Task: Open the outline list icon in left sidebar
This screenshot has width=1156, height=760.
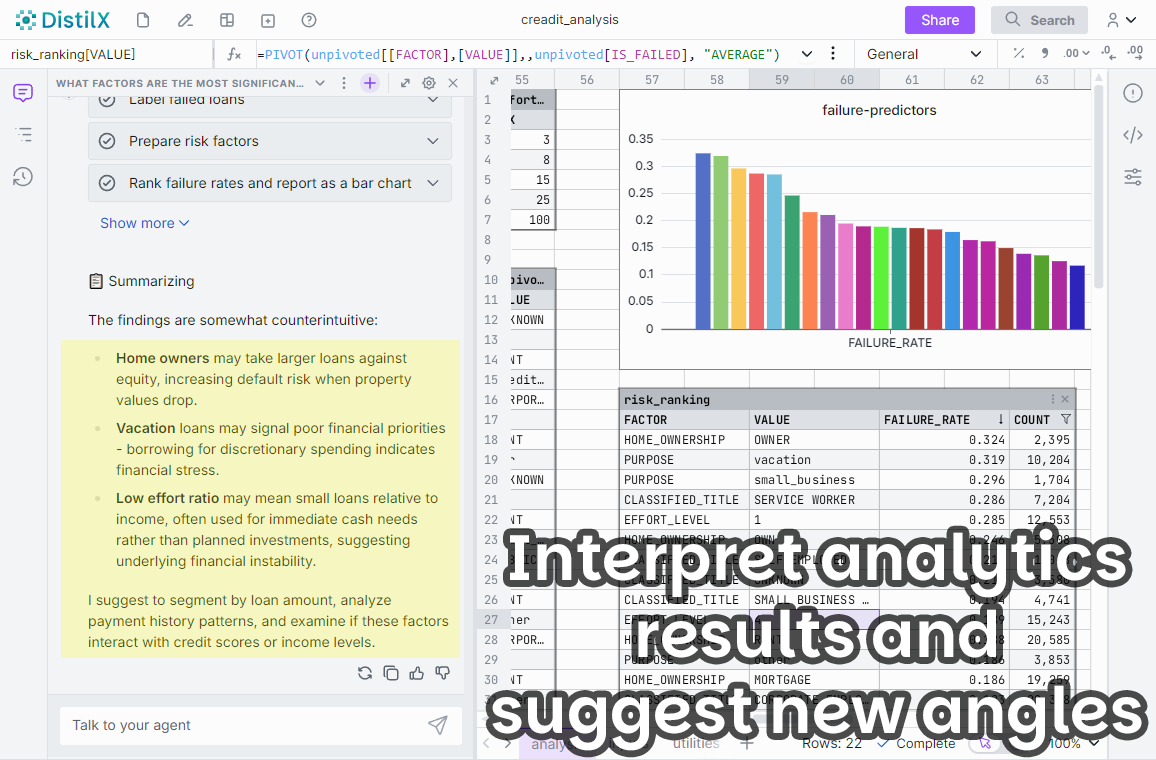Action: click(23, 135)
